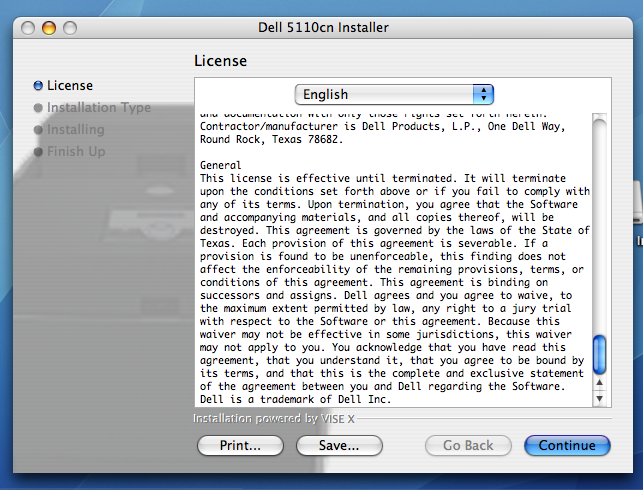Click the scrollbar track above the thumb

600,226
